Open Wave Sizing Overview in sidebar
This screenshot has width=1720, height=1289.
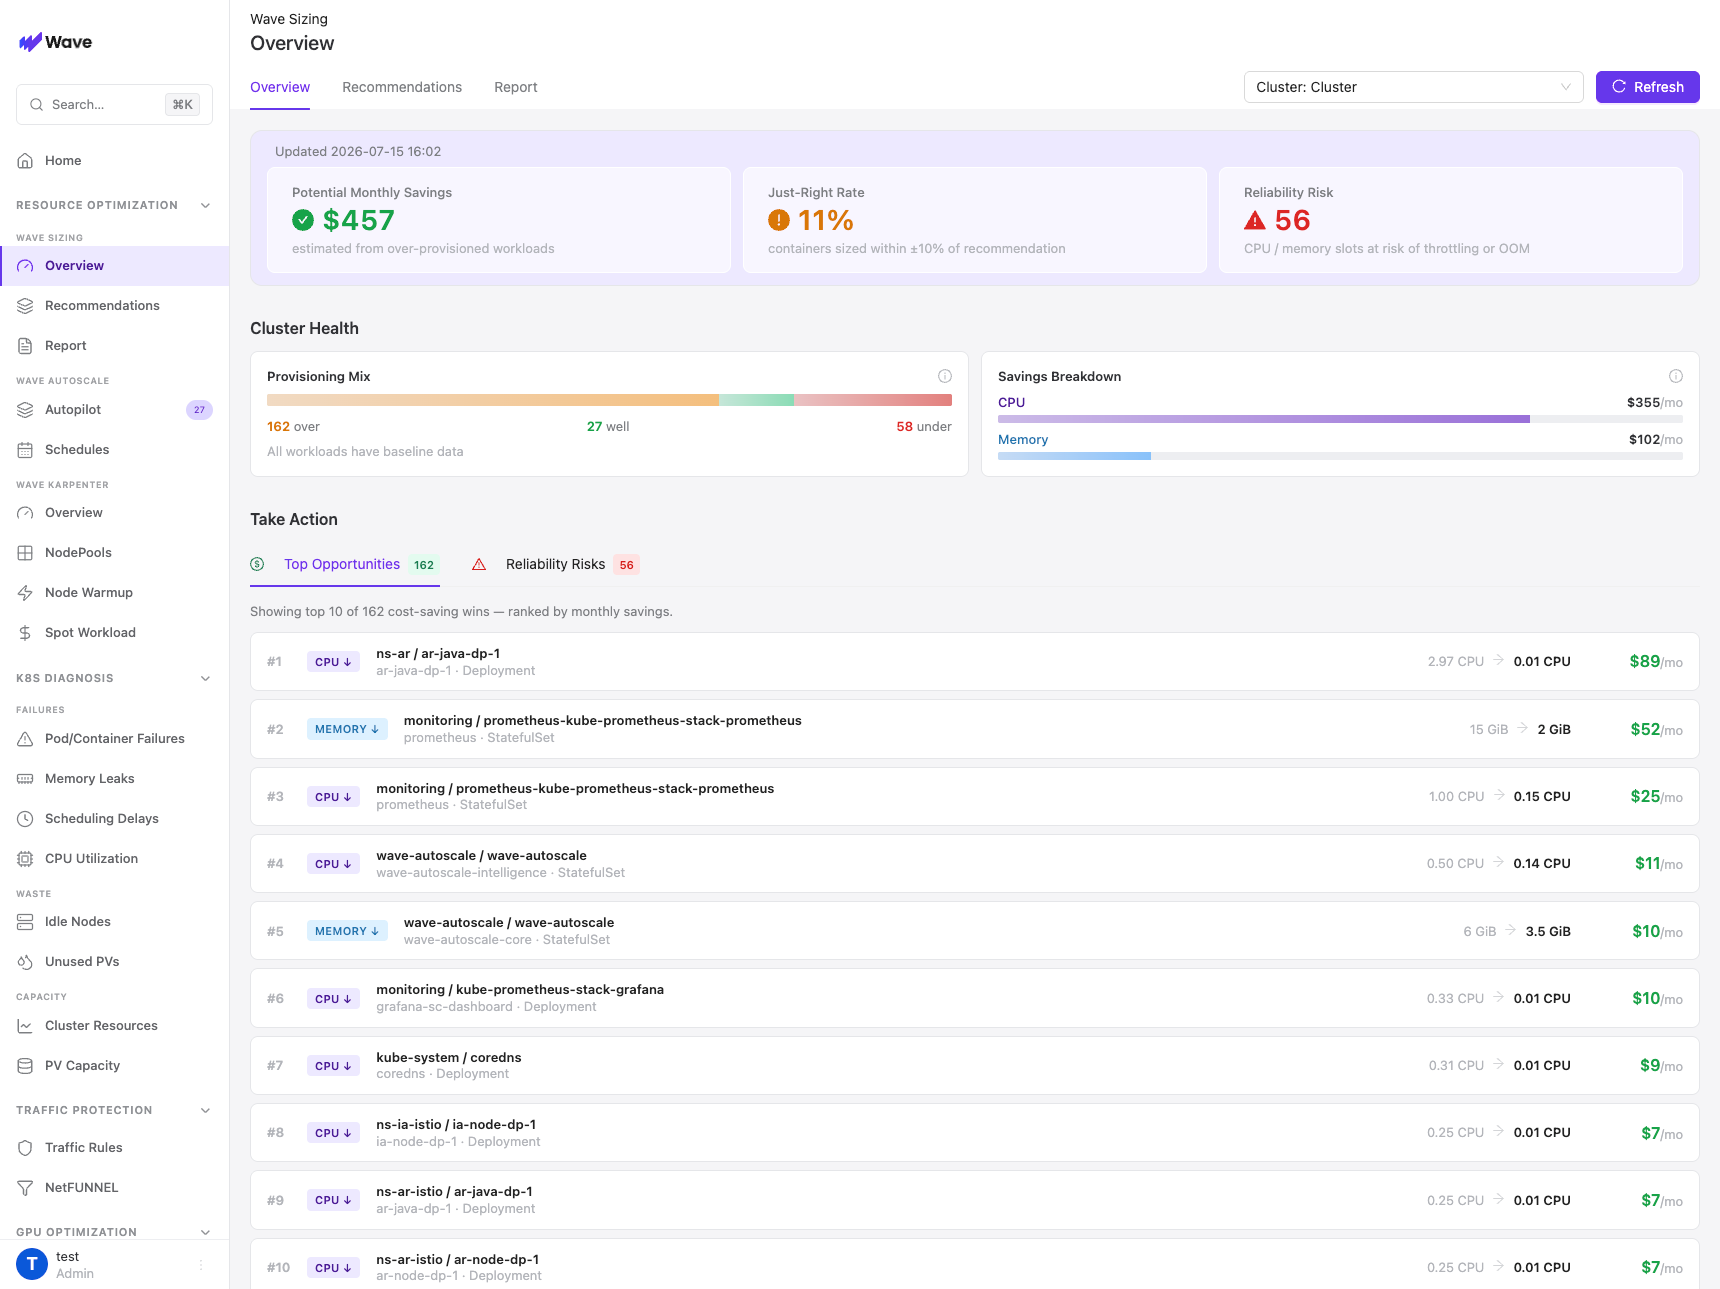[x=115, y=266]
